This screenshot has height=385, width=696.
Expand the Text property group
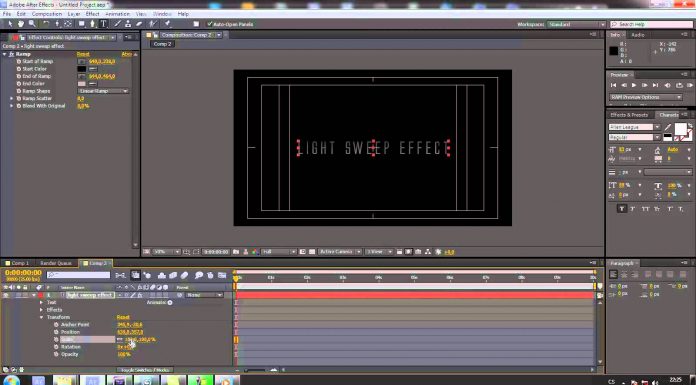(41, 302)
